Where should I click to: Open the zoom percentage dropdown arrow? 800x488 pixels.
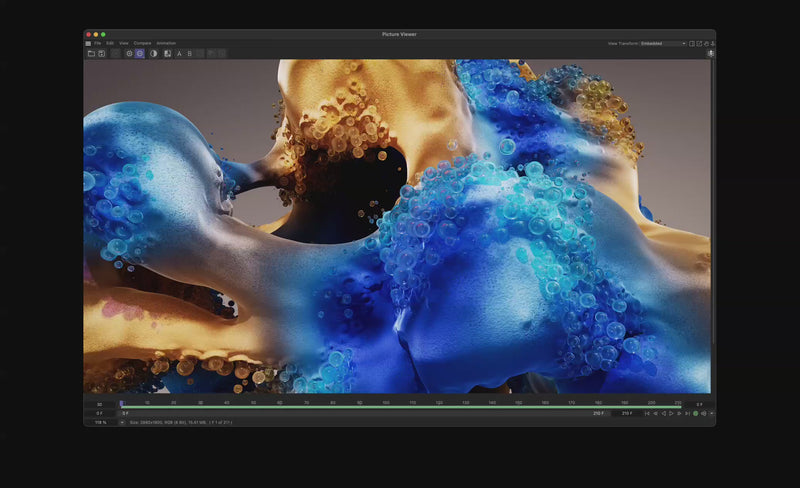pyautogui.click(x=122, y=422)
